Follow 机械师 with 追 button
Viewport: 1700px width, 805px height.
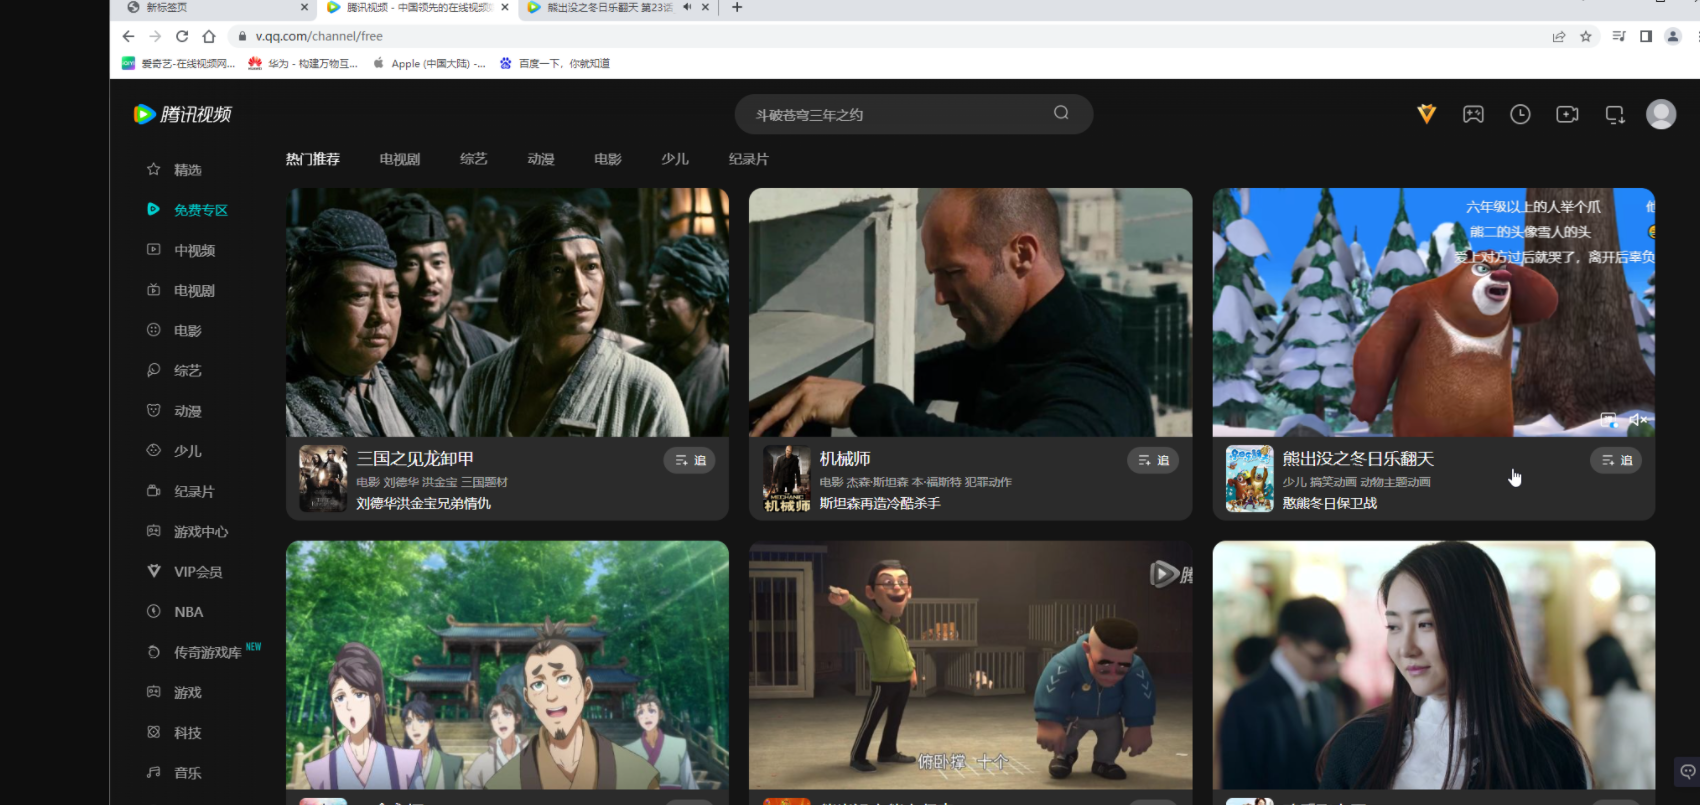(1153, 460)
